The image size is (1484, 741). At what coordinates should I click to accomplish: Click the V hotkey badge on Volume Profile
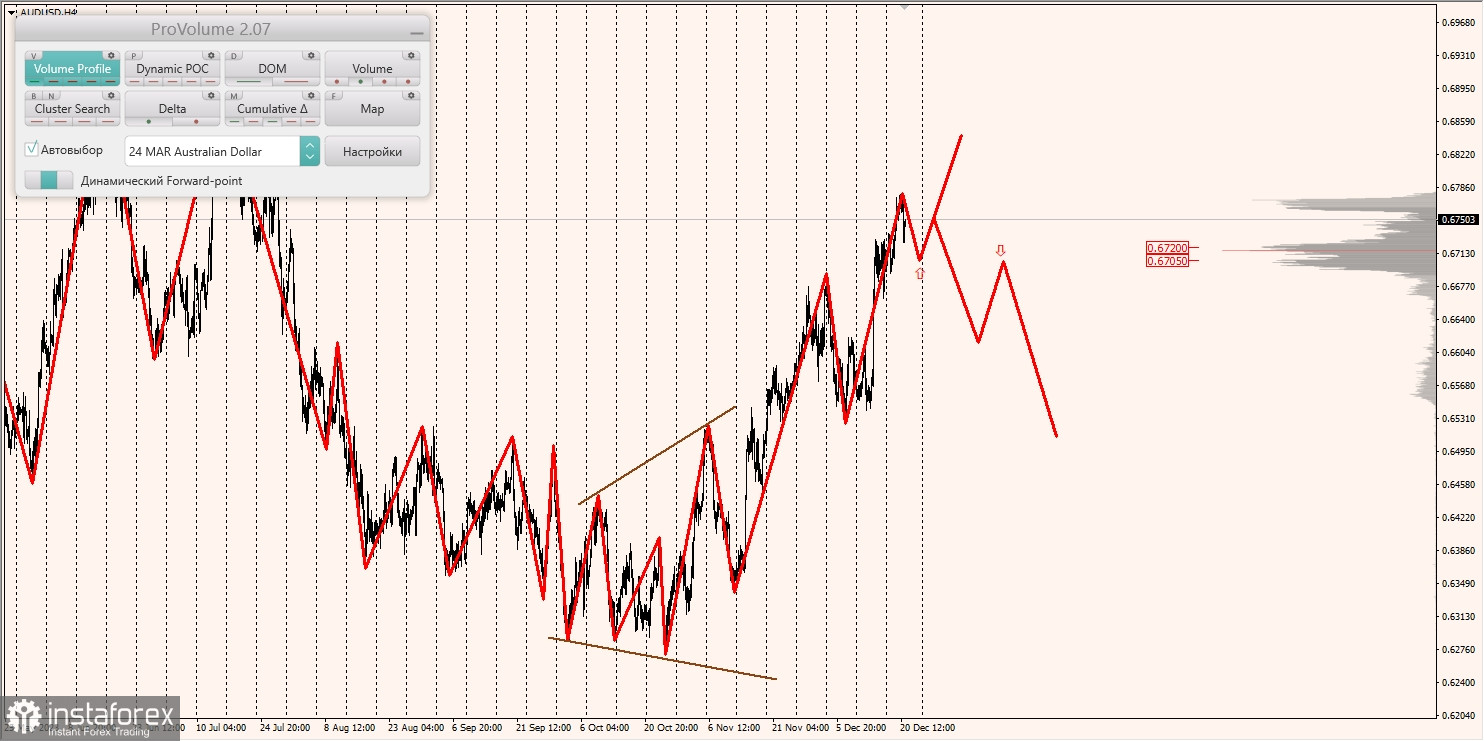[x=34, y=55]
